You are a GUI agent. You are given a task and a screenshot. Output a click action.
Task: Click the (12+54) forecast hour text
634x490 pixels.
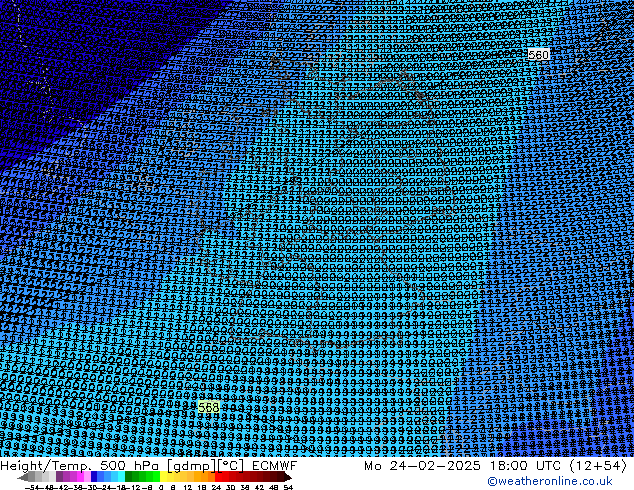(598, 466)
